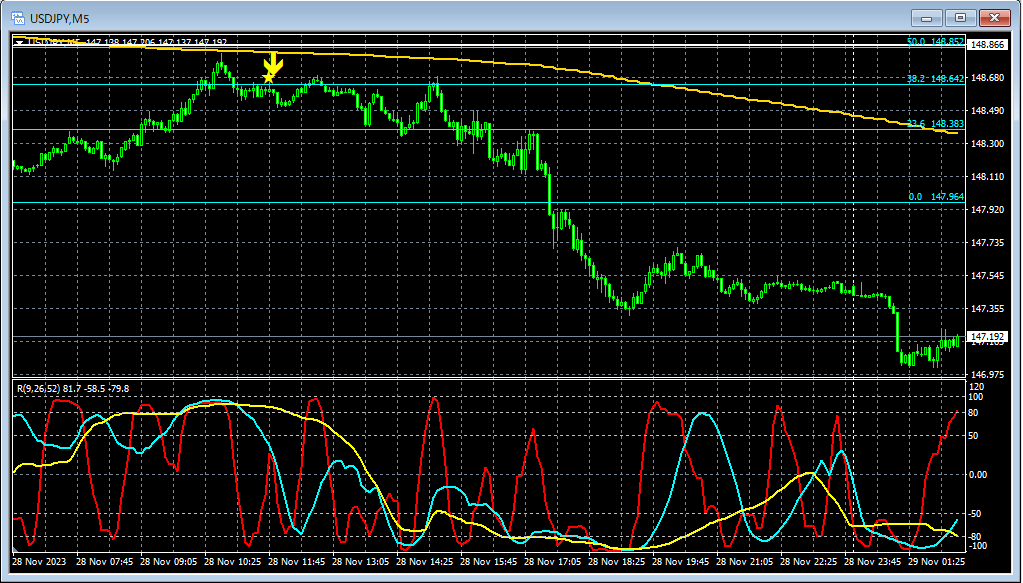Click the 148.300 price scale value
Screen dimensions: 1023x583
click(x=988, y=143)
